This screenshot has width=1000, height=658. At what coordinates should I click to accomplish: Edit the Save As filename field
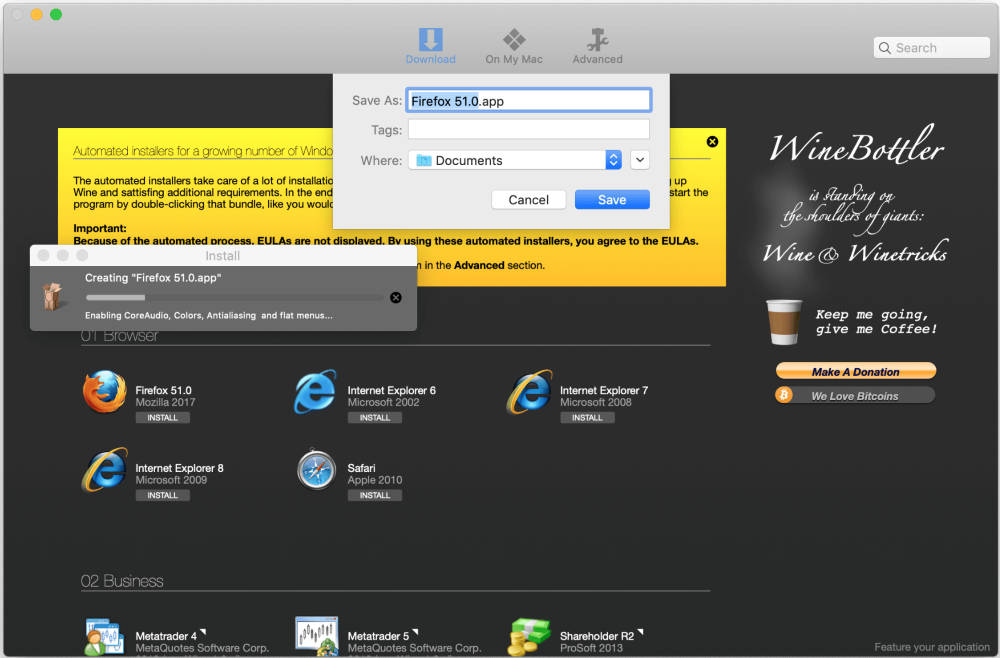pyautogui.click(x=529, y=101)
